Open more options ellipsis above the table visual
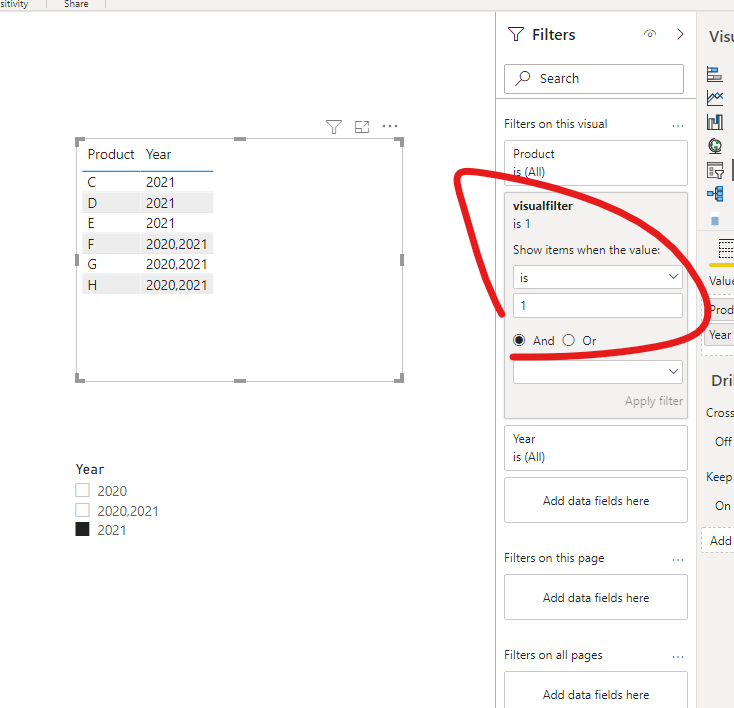 (390, 126)
